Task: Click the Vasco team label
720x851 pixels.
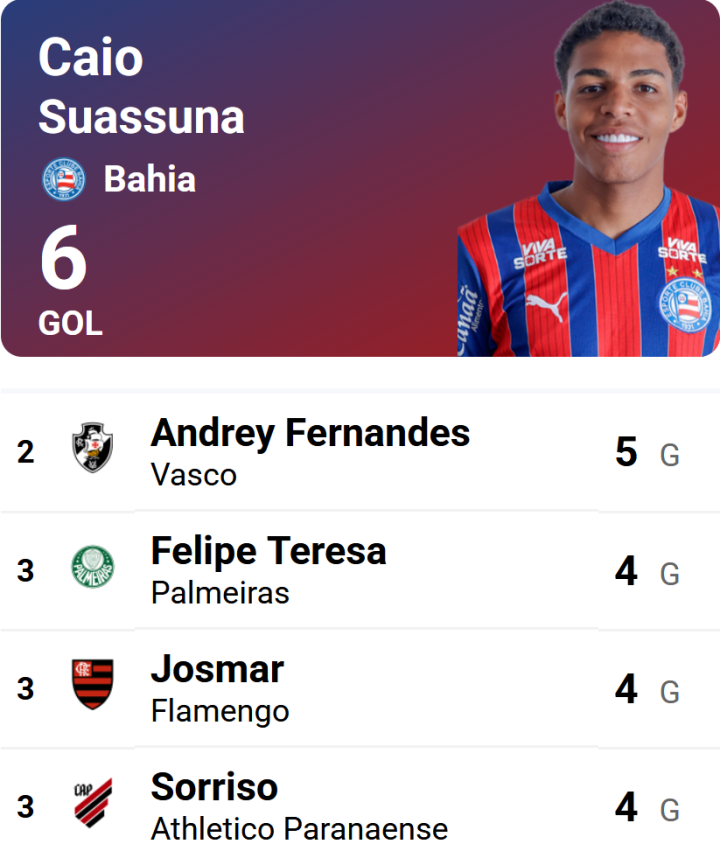Action: [193, 474]
